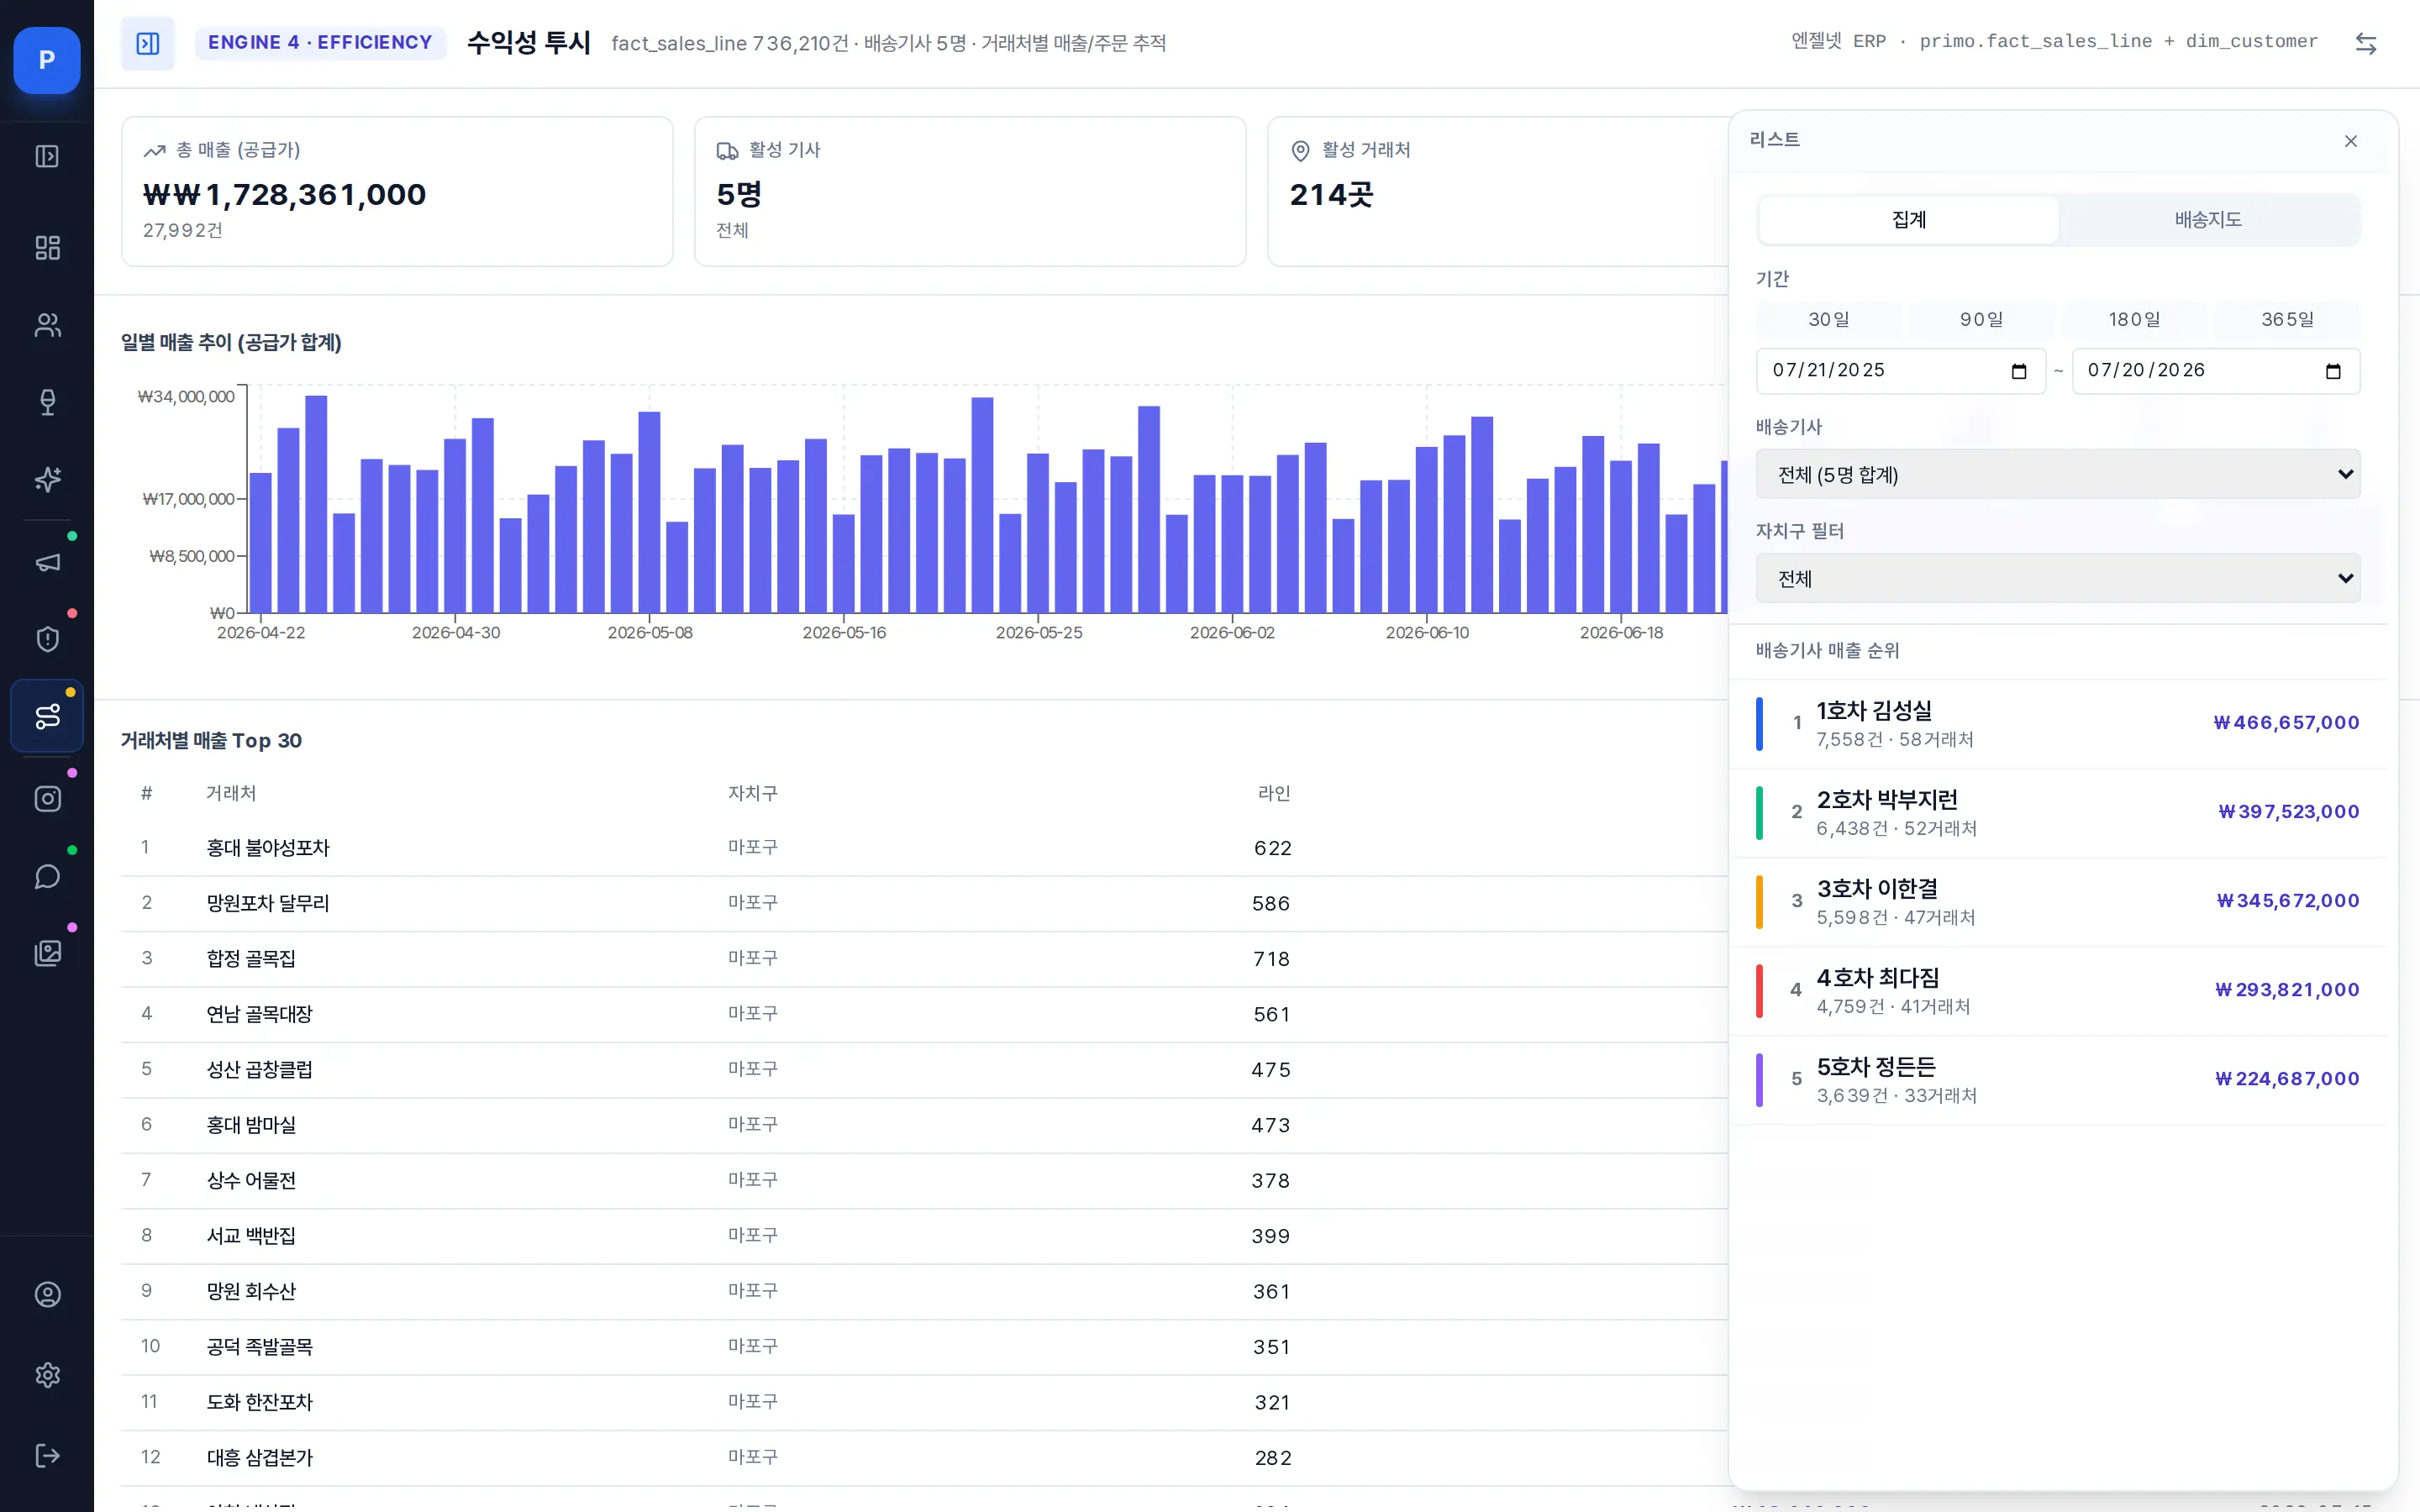Click the 자치구 column header

coord(753,794)
